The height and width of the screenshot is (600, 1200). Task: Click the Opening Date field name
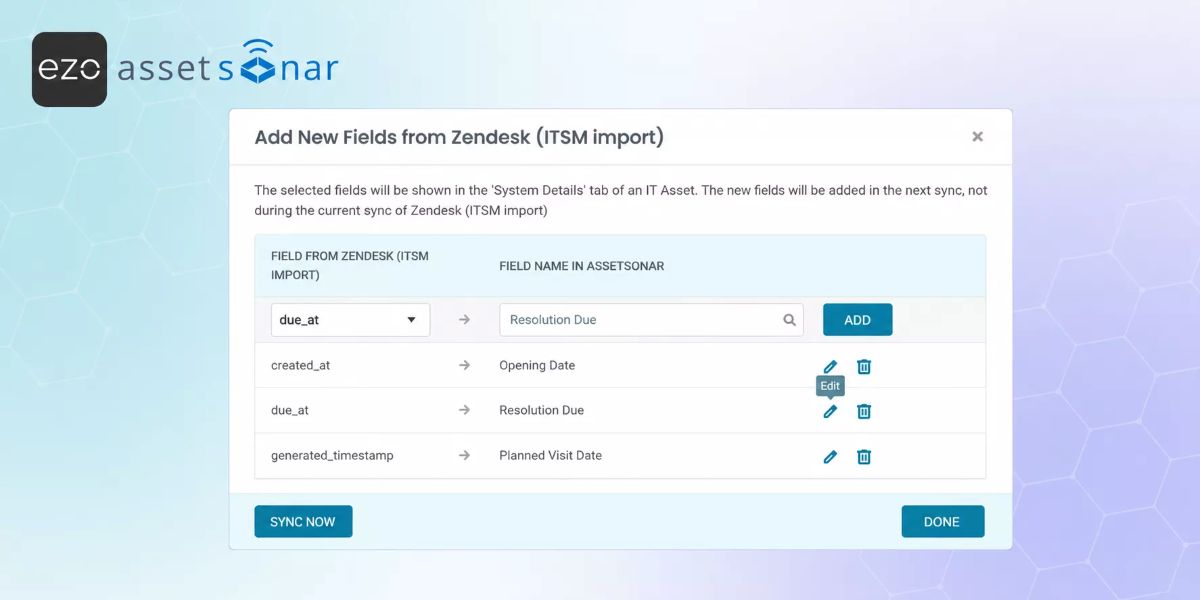coord(537,365)
